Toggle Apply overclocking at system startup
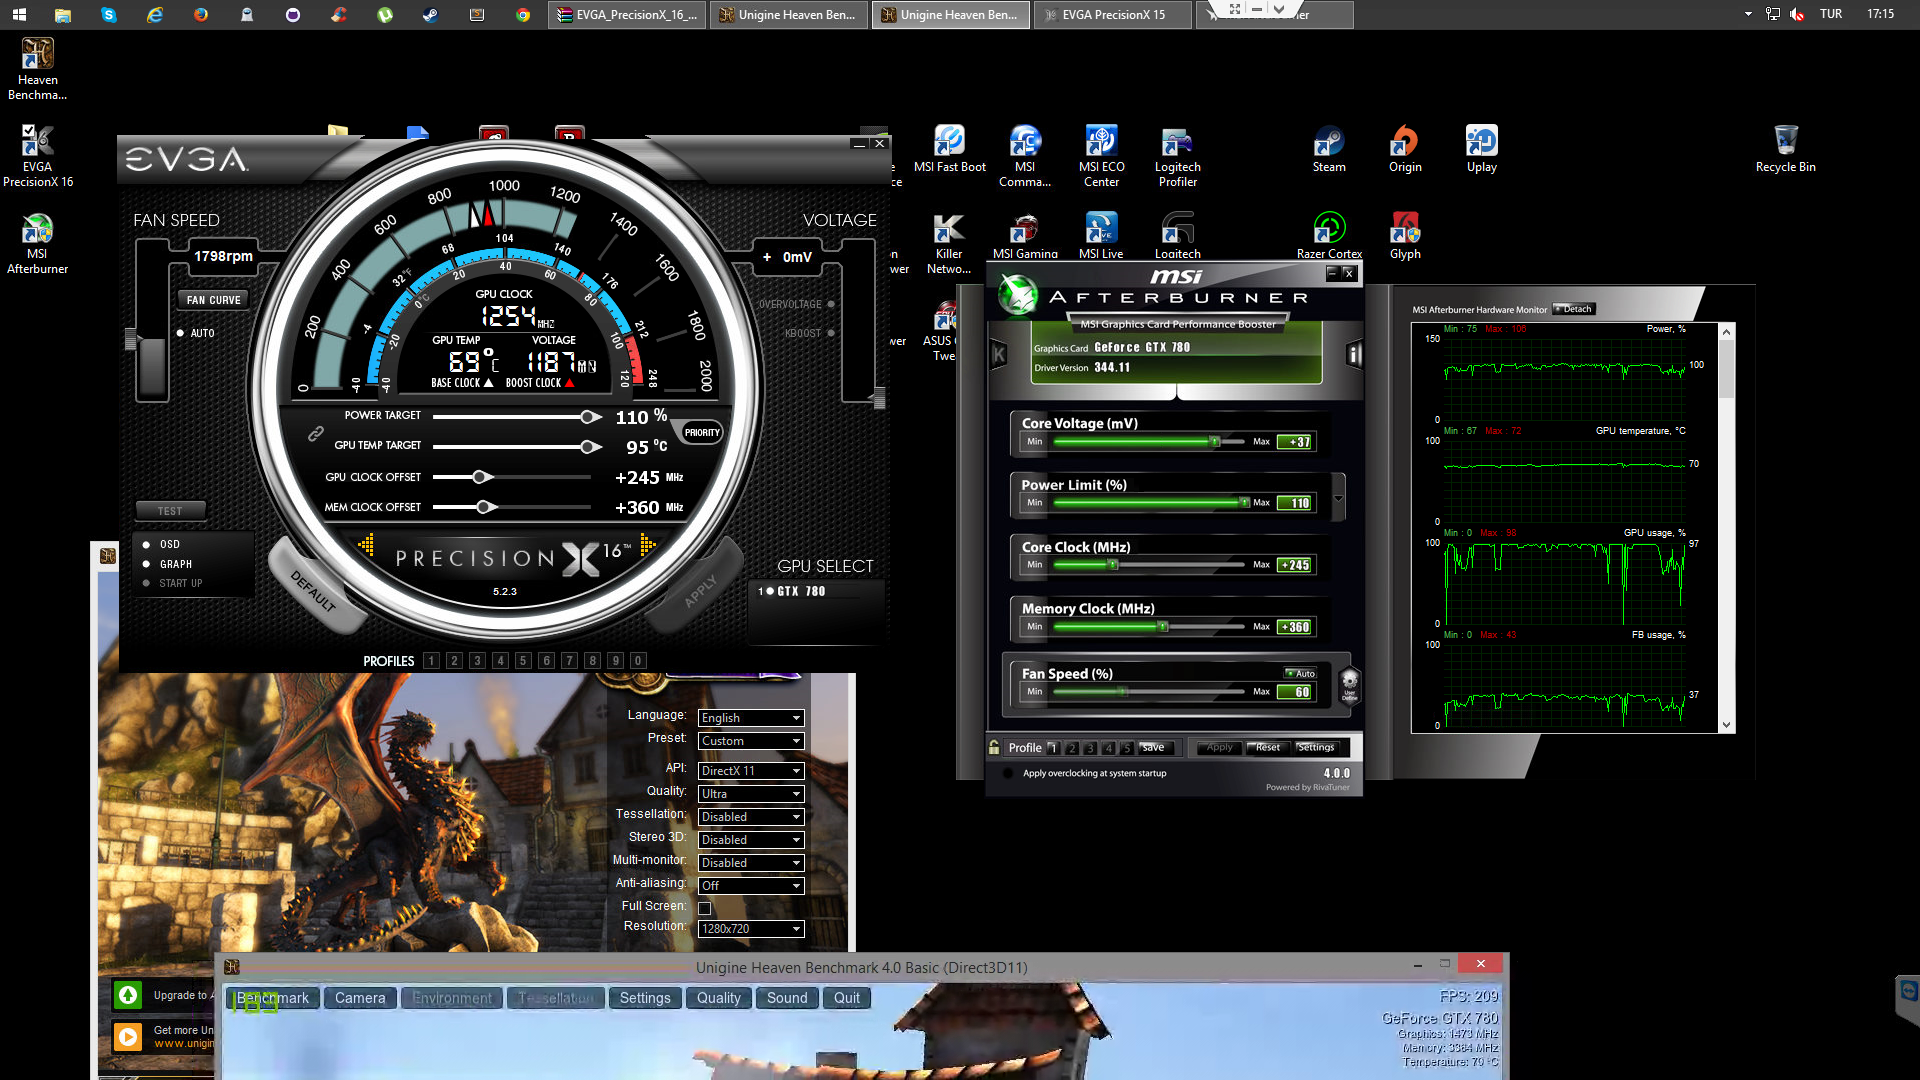This screenshot has height=1080, width=1920. [x=1008, y=773]
